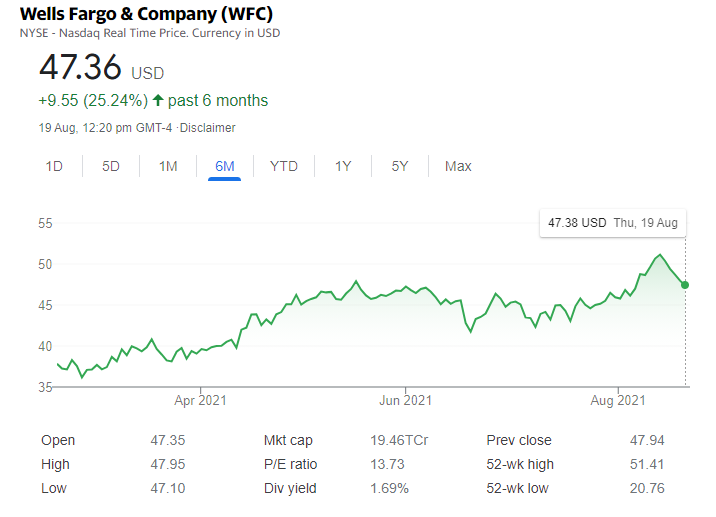Click the 'past 6 months' label

tap(218, 100)
